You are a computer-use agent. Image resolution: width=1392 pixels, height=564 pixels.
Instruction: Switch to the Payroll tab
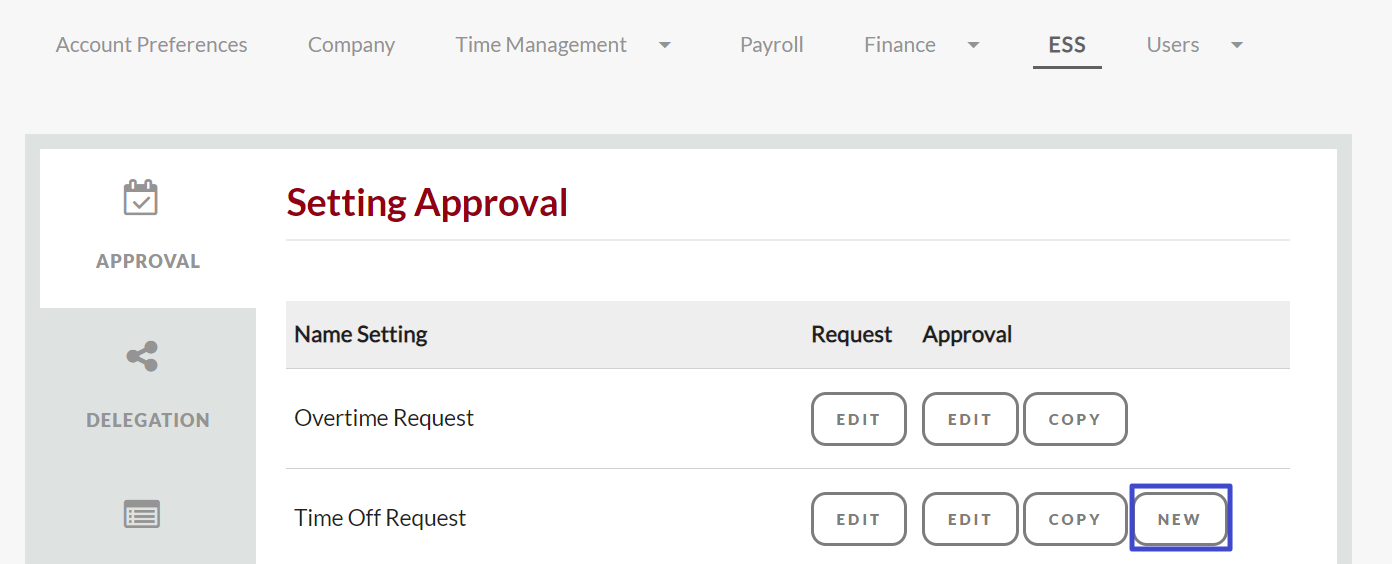pos(772,45)
